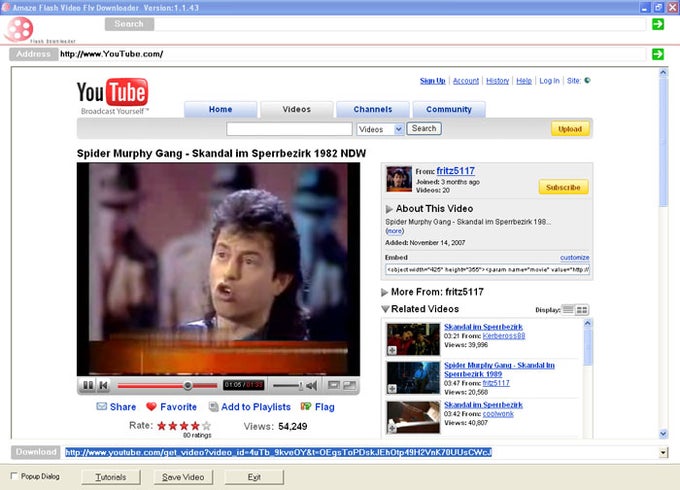Click the Sign Up link
The width and height of the screenshot is (680, 490).
[432, 81]
